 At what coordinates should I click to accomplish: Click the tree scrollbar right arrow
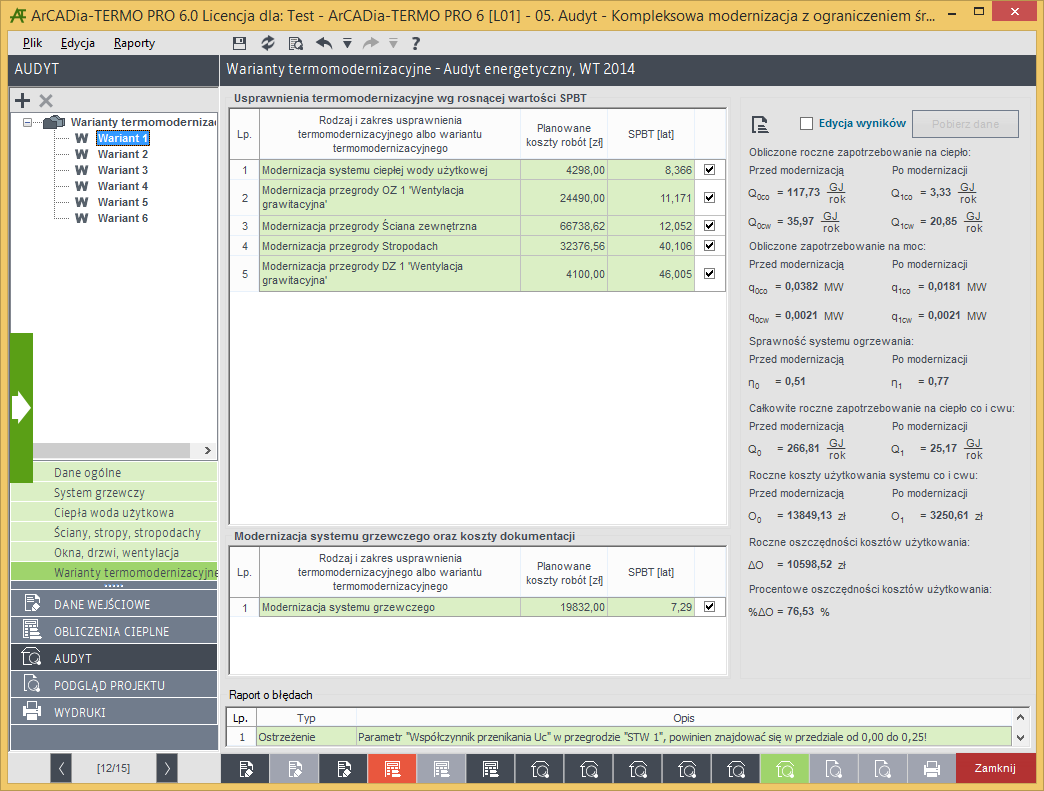208,451
